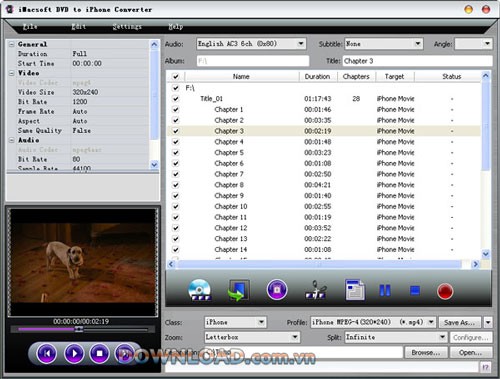Uncheck the Title_01 checkbox
The image size is (500, 379).
point(175,99)
